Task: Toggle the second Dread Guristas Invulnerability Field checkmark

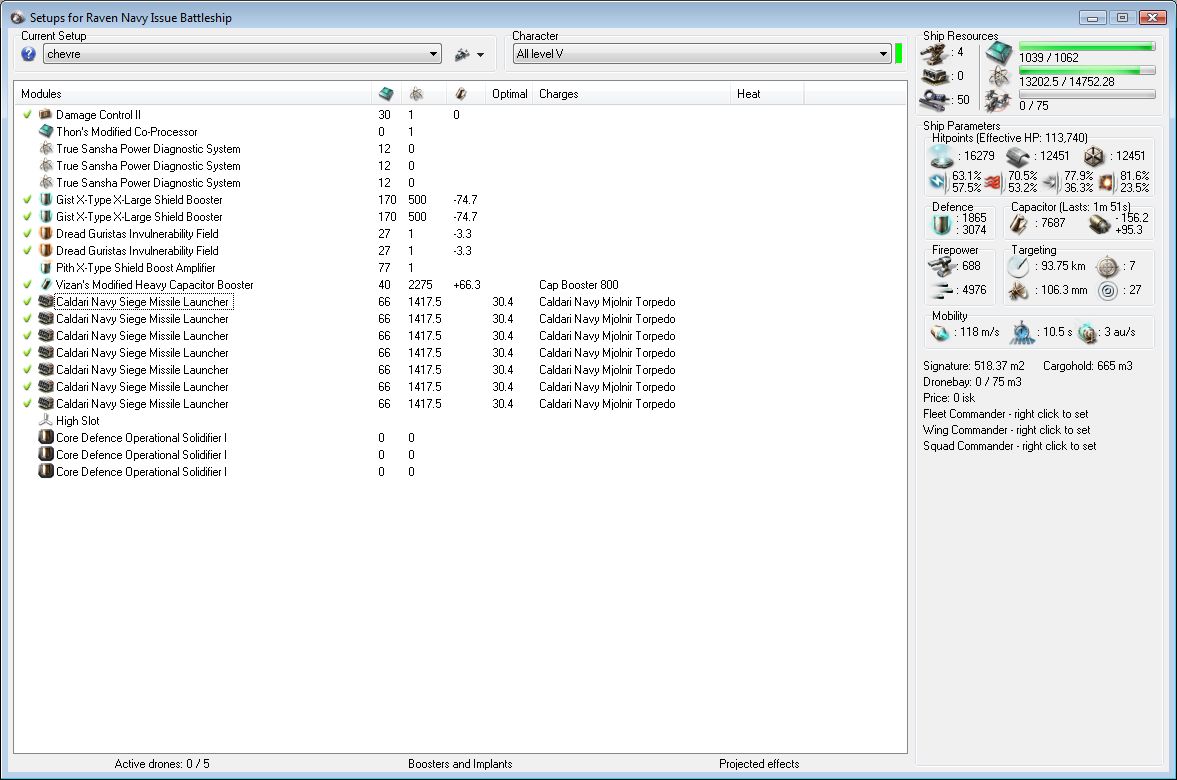Action: point(28,251)
